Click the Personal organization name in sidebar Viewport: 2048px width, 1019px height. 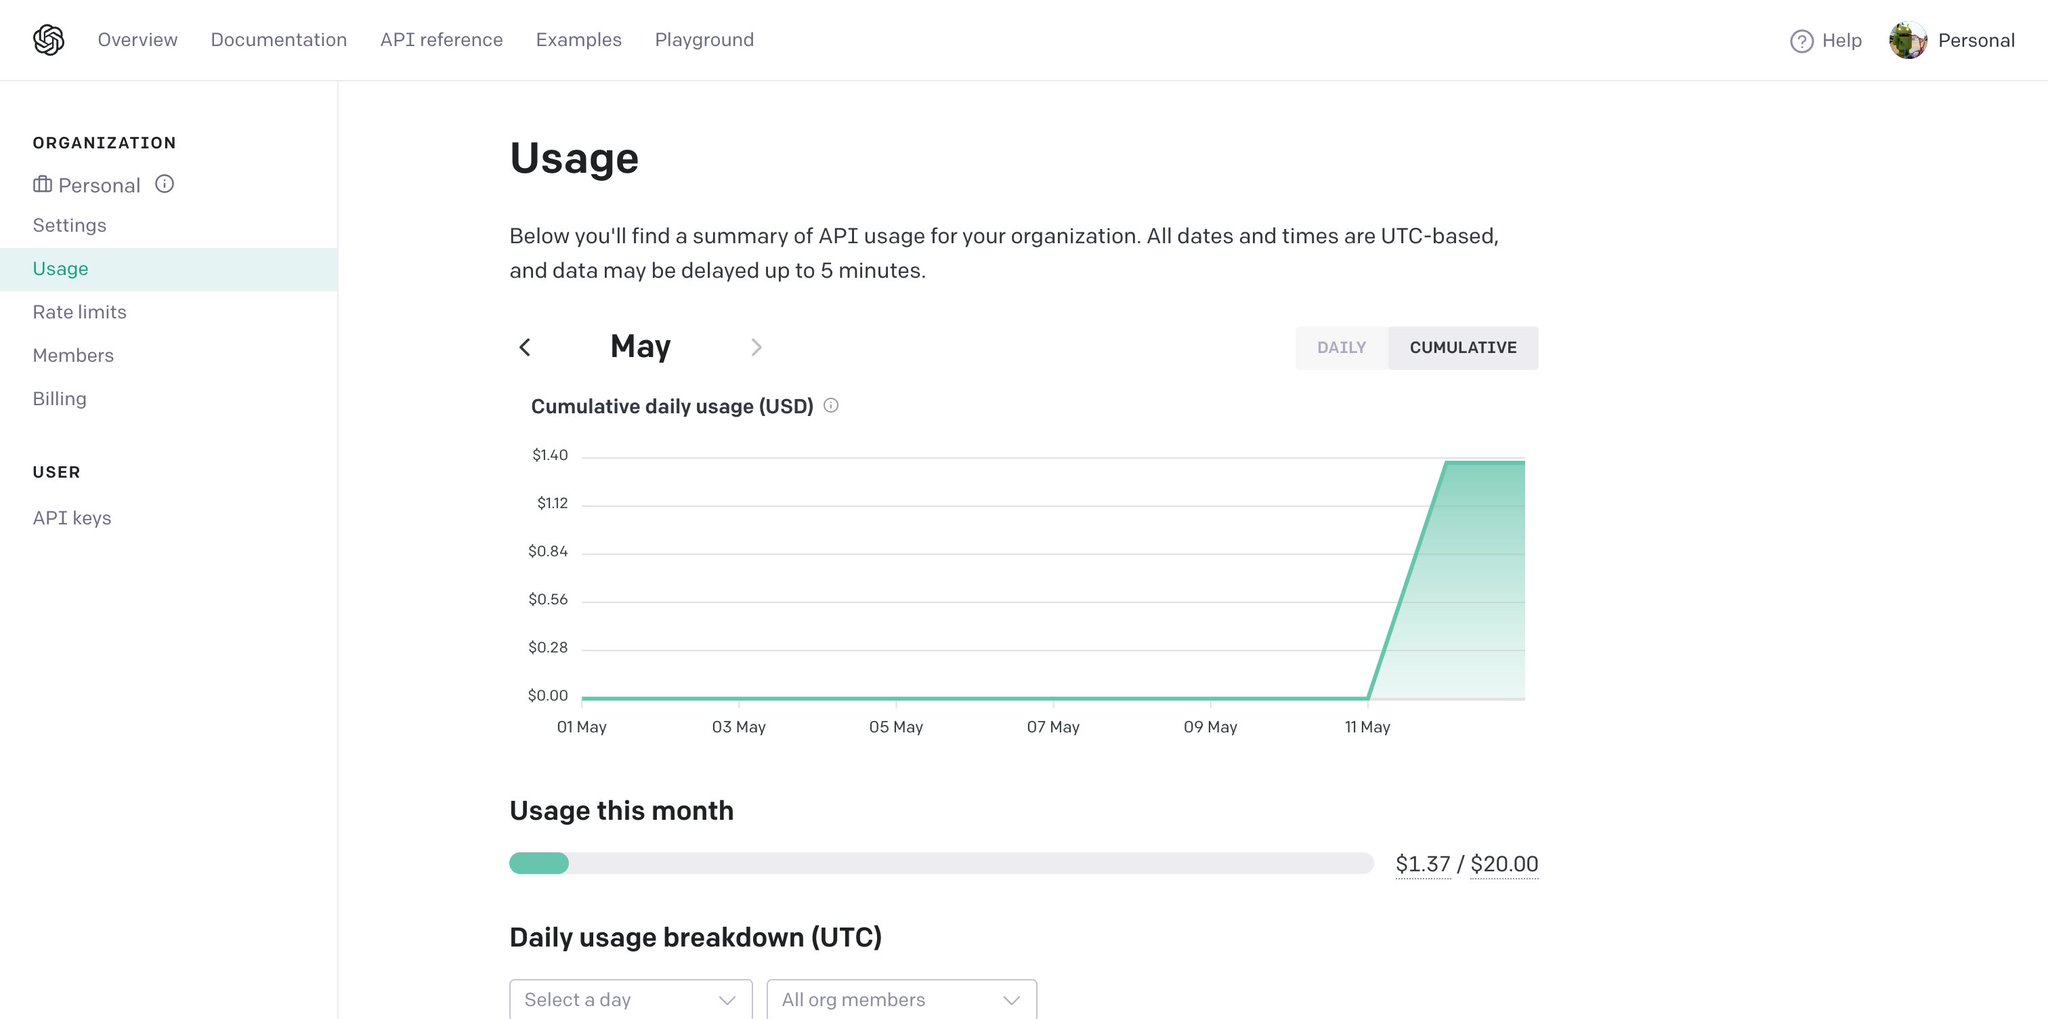pyautogui.click(x=99, y=185)
